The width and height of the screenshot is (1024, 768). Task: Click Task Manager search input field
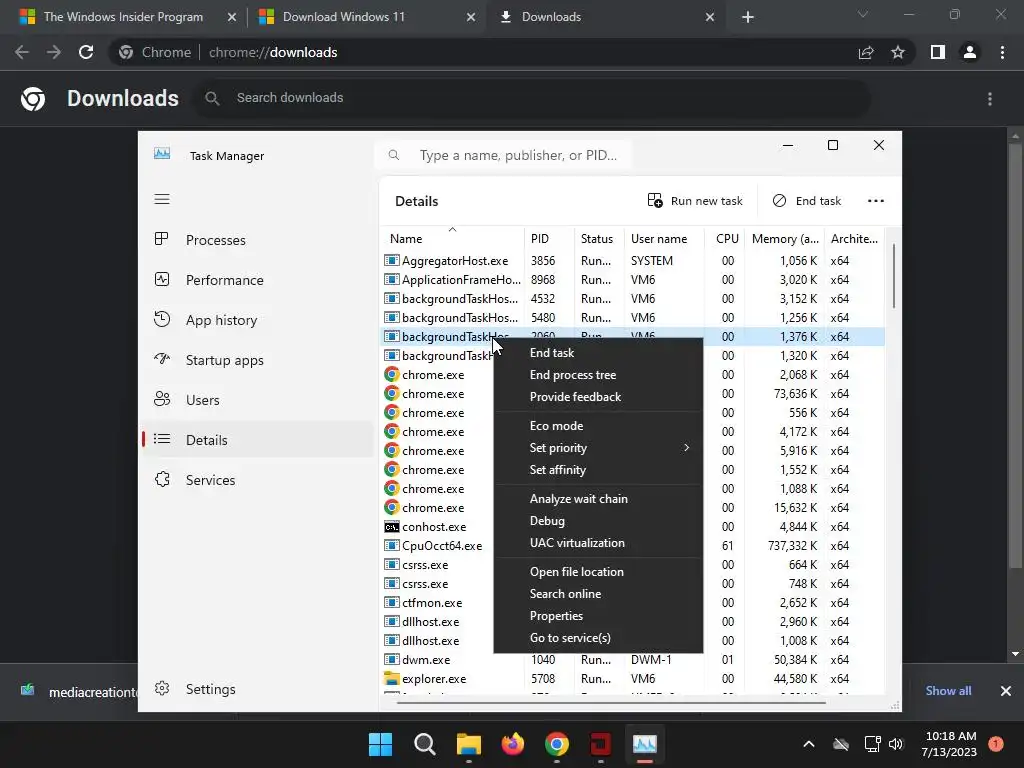pyautogui.click(x=504, y=155)
